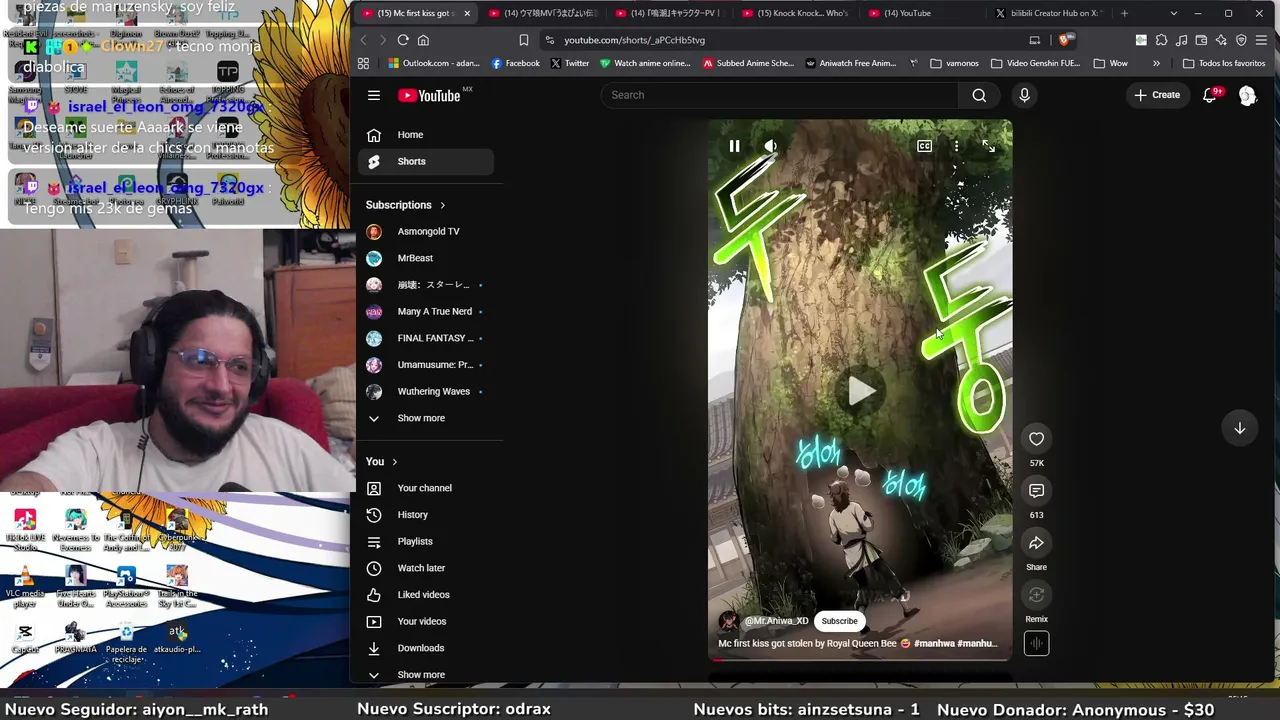The height and width of the screenshot is (720, 1280).
Task: Share the Short with the arrow icon
Action: pyautogui.click(x=1036, y=543)
